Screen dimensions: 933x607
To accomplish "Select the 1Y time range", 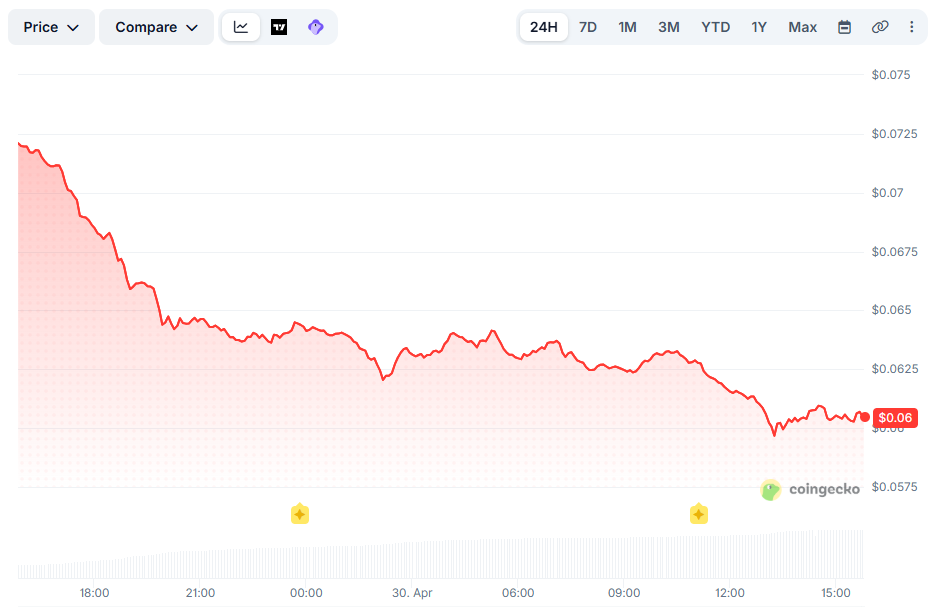I will click(759, 27).
